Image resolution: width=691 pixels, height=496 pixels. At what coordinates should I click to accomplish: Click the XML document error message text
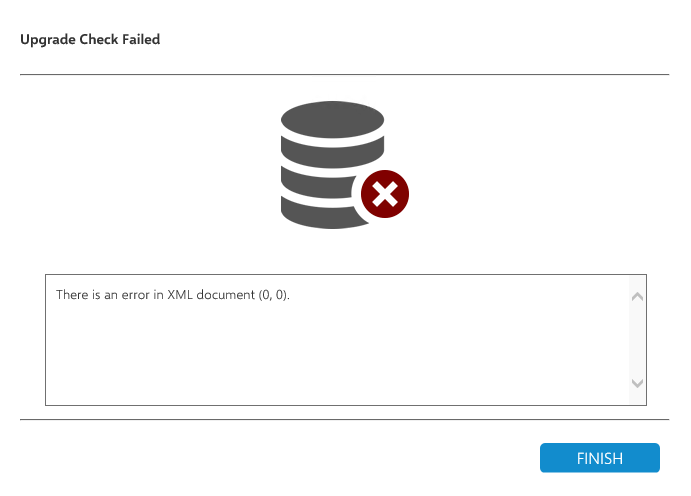pyautogui.click(x=173, y=297)
